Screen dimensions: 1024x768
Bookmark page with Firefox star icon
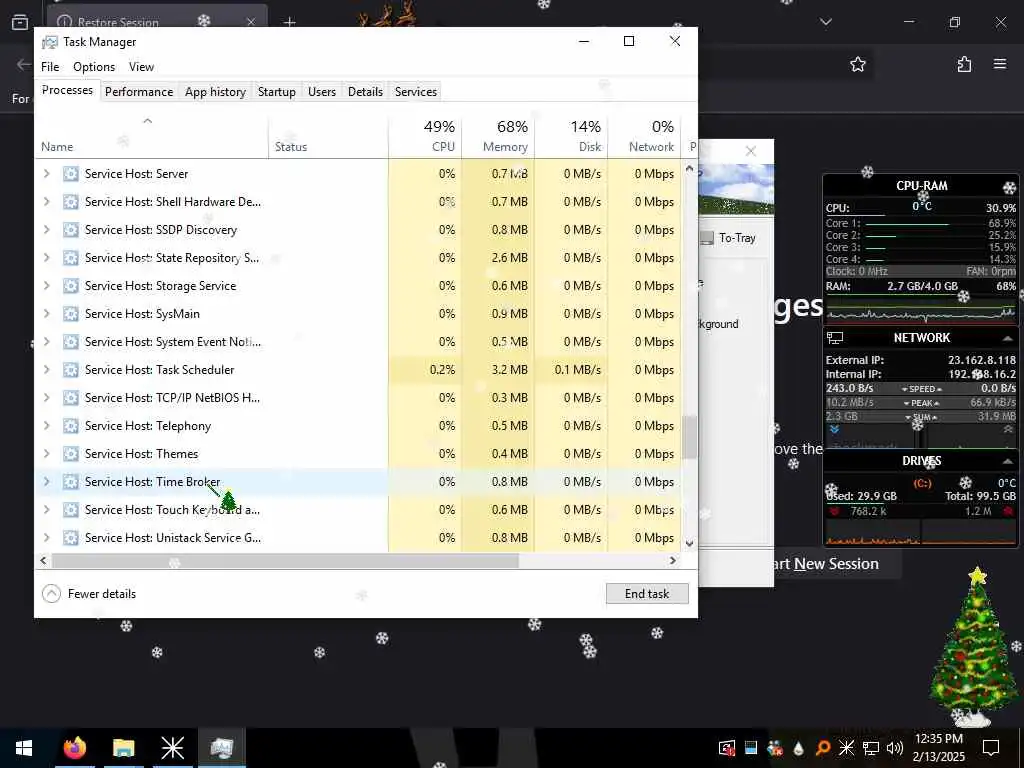tap(857, 64)
